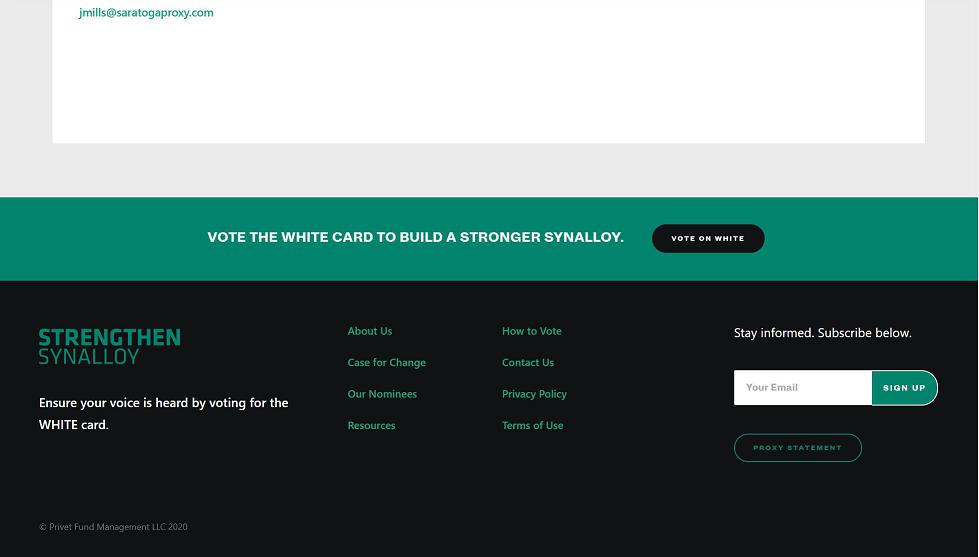
Task: Open the jmills@saratogaproxy.com email link
Action: (x=146, y=13)
